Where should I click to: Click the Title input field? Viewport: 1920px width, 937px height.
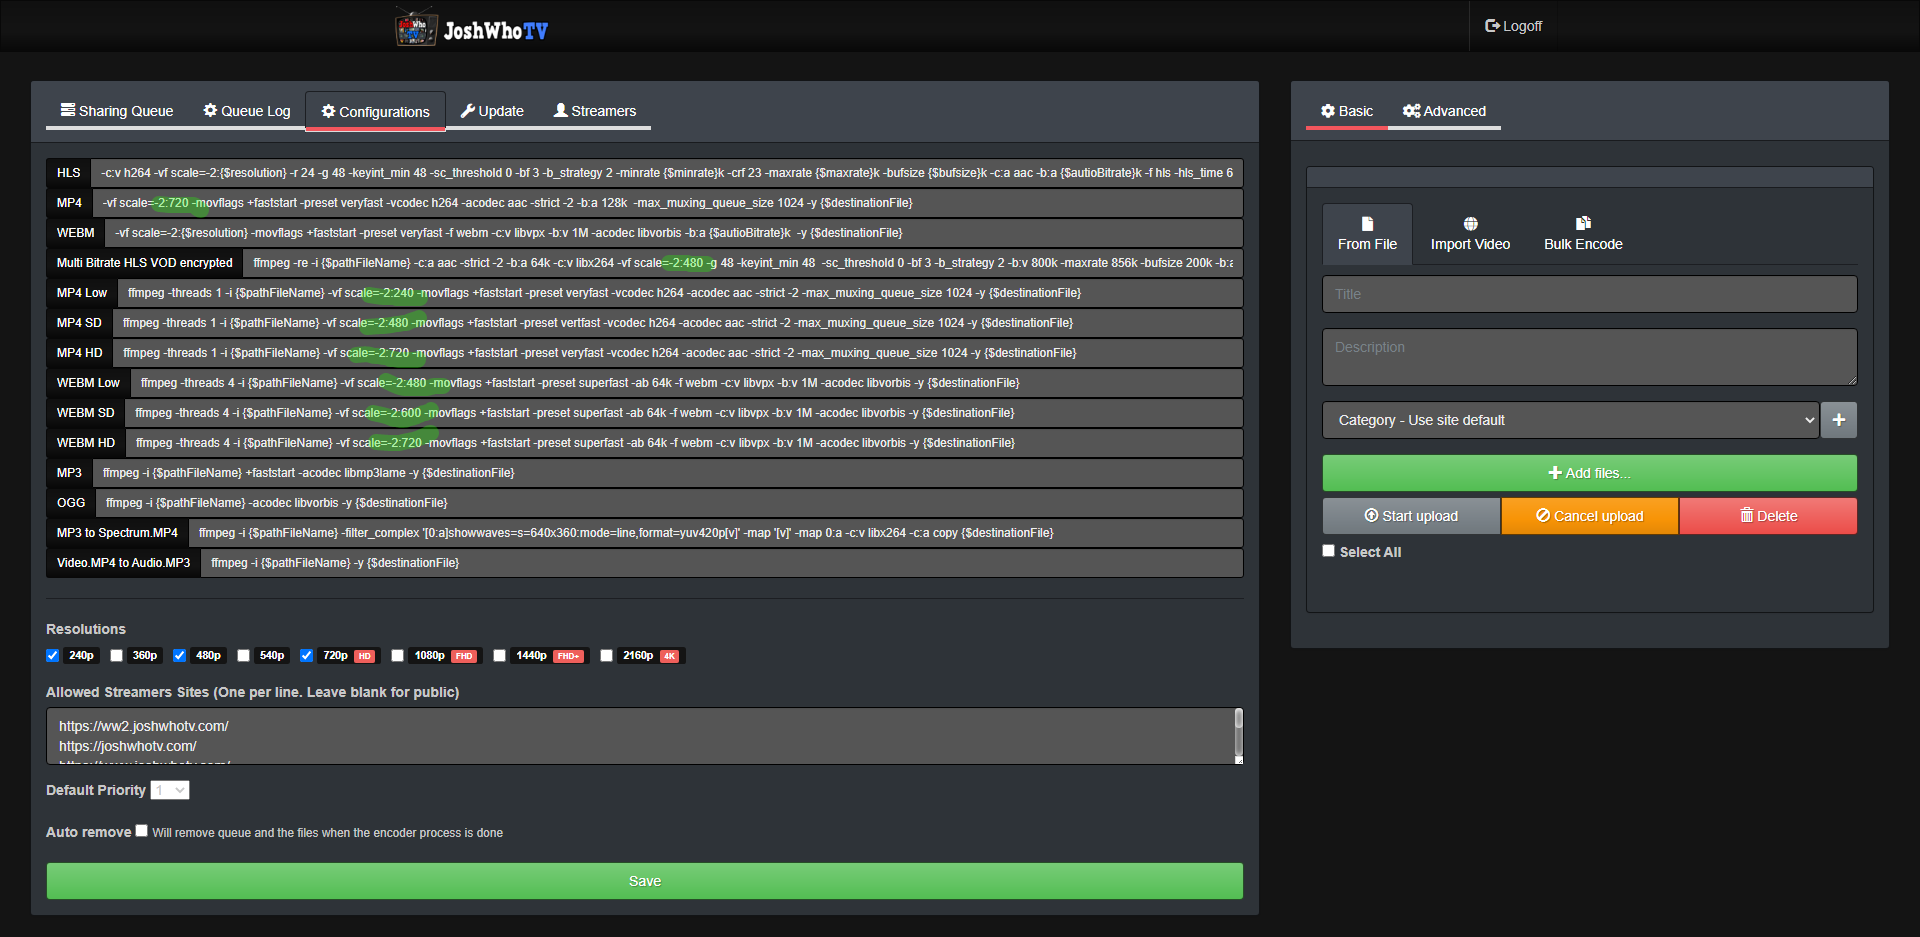[x=1588, y=293]
